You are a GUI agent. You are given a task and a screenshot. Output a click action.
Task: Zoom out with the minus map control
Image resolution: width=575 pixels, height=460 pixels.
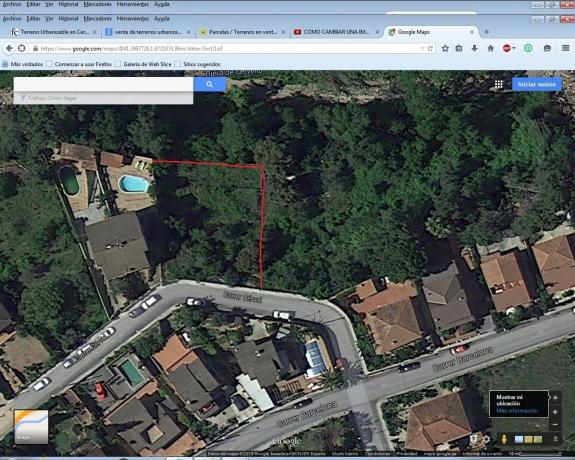555,424
